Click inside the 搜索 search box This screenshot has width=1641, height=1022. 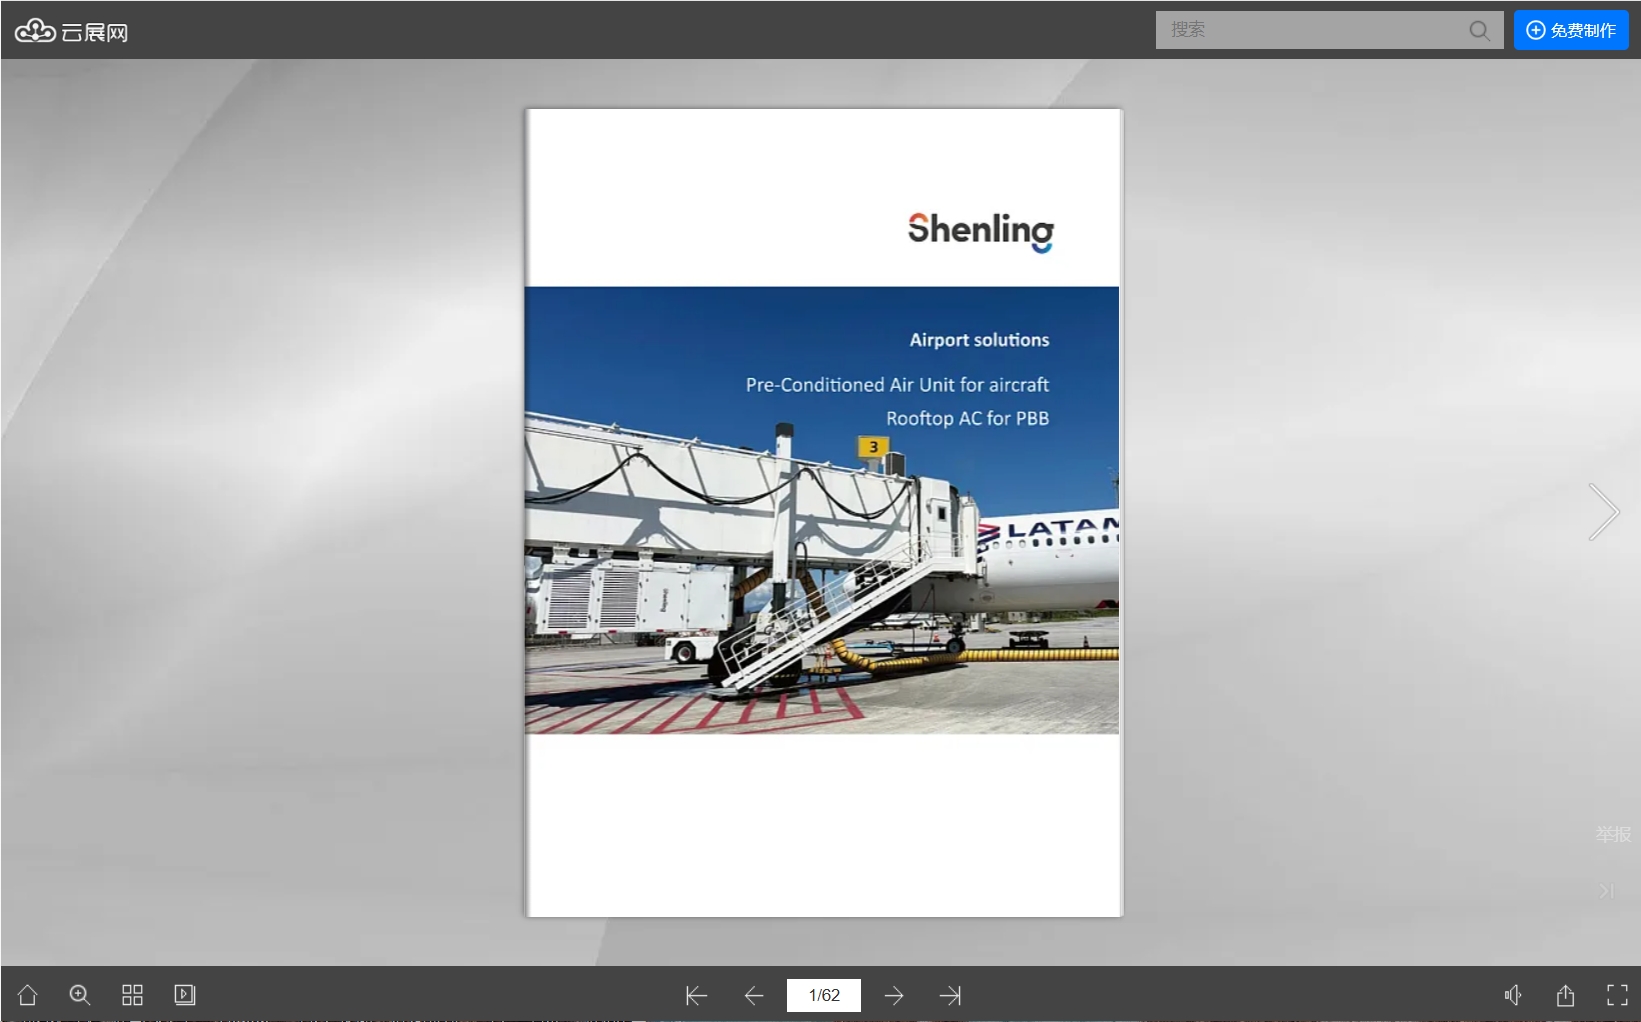tap(1310, 30)
